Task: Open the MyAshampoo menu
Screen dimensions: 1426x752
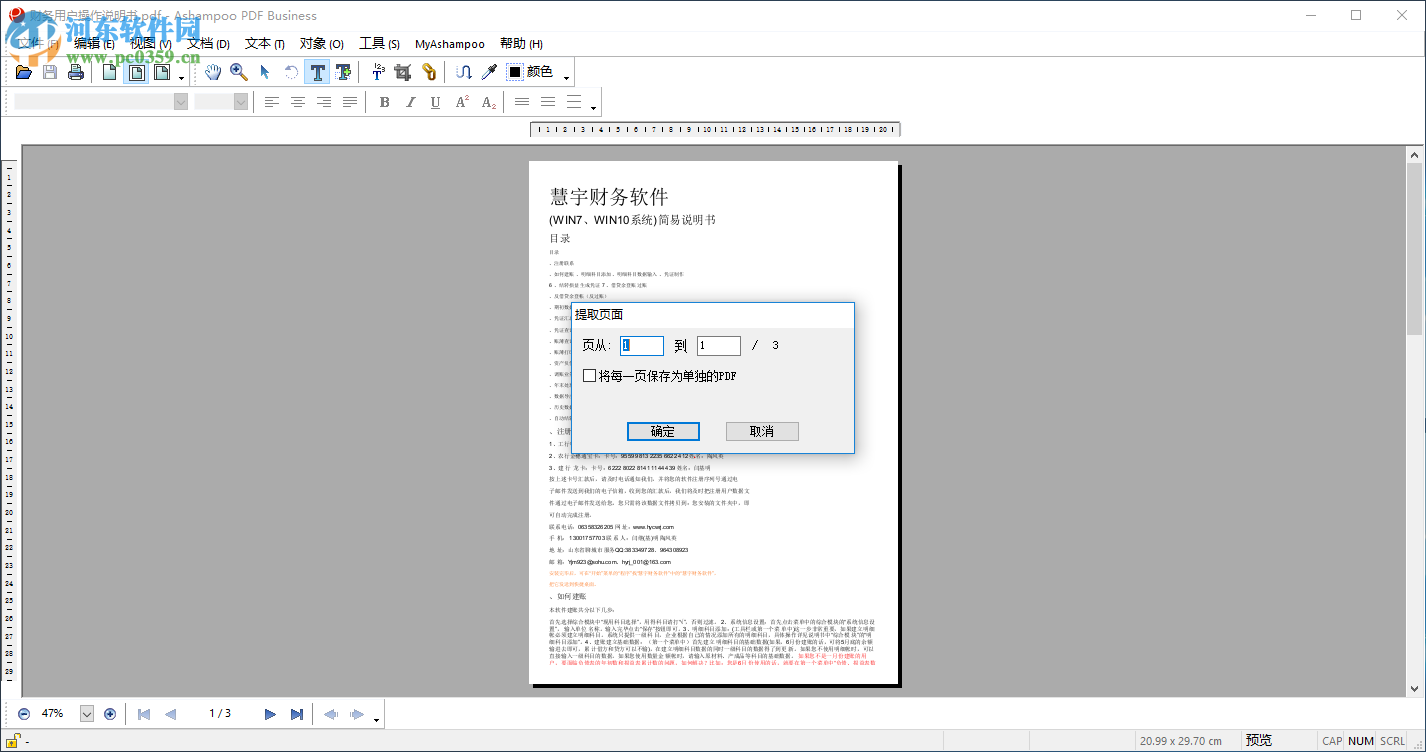Action: pos(450,44)
